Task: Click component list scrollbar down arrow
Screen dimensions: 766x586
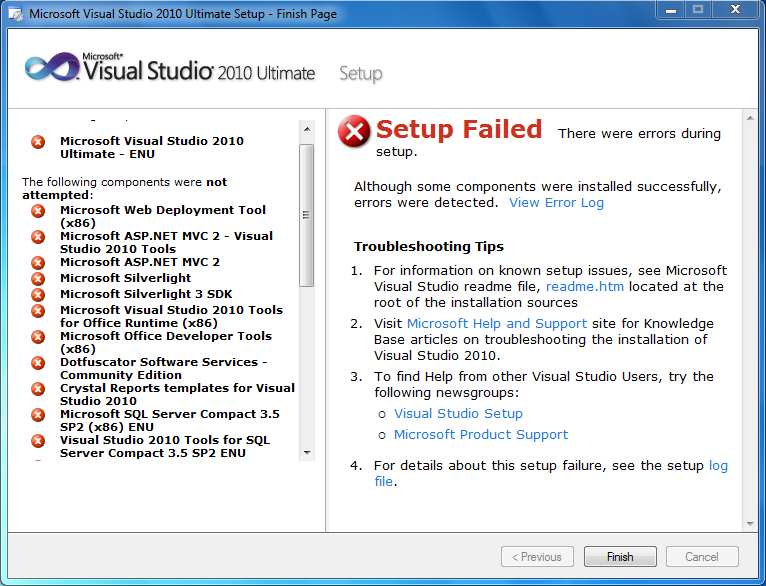Action: click(x=307, y=453)
